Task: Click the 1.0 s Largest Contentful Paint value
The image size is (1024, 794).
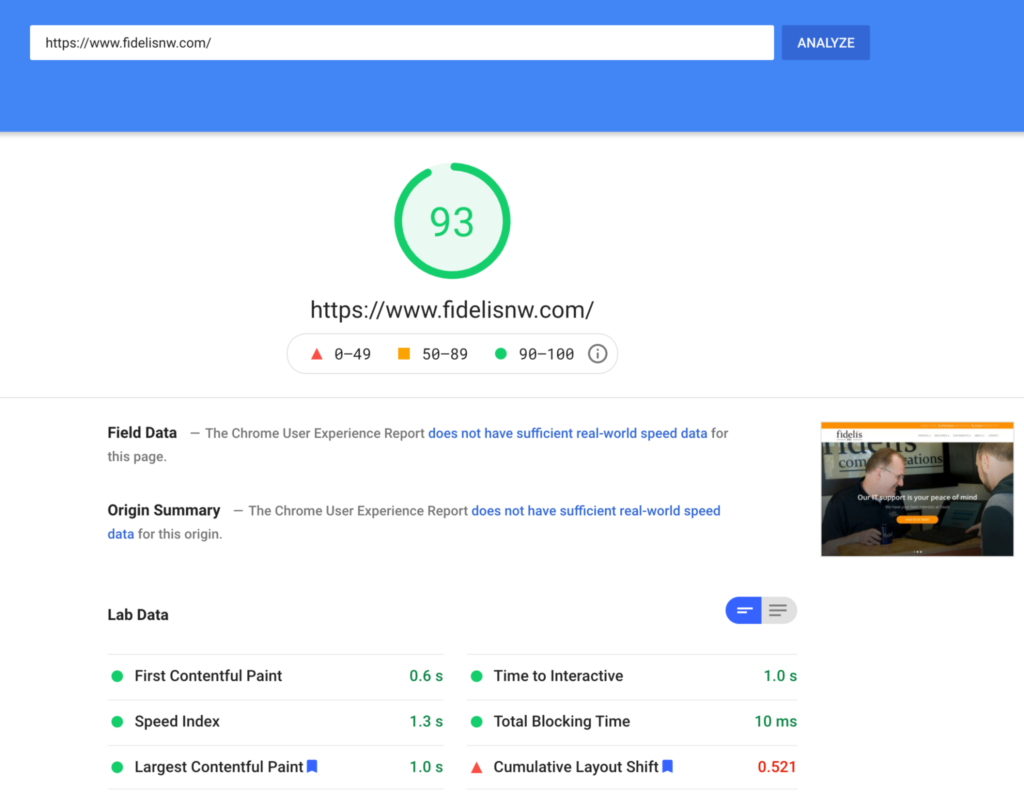Action: 426,767
